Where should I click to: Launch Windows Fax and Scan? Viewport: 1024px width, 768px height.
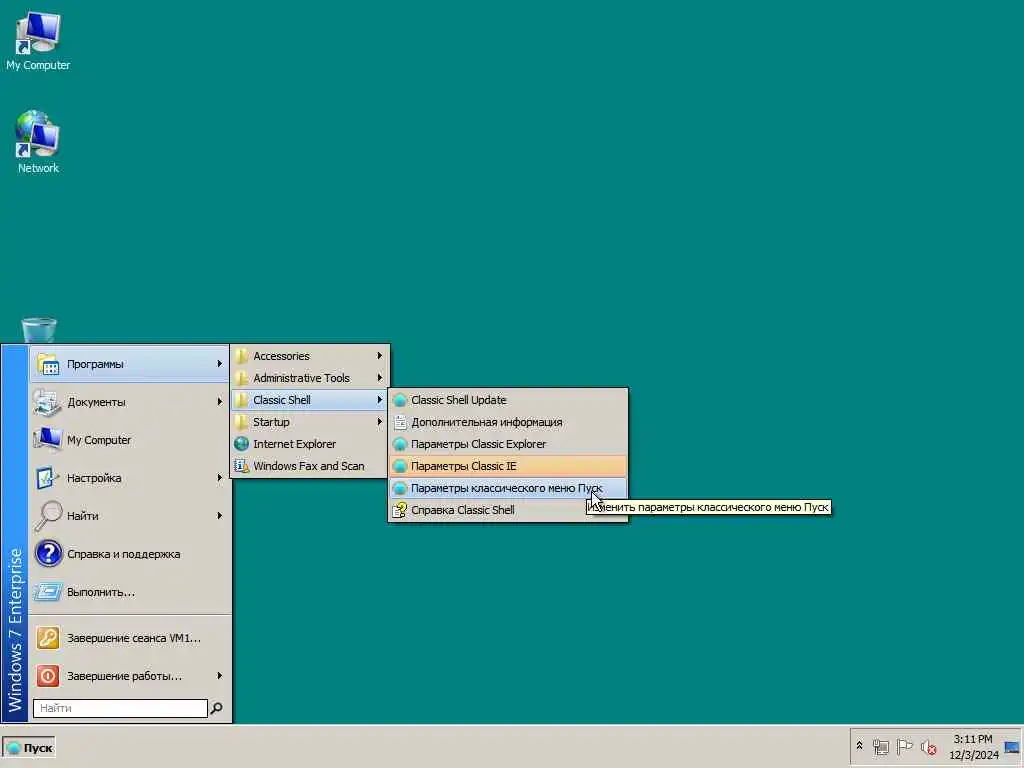310,466
